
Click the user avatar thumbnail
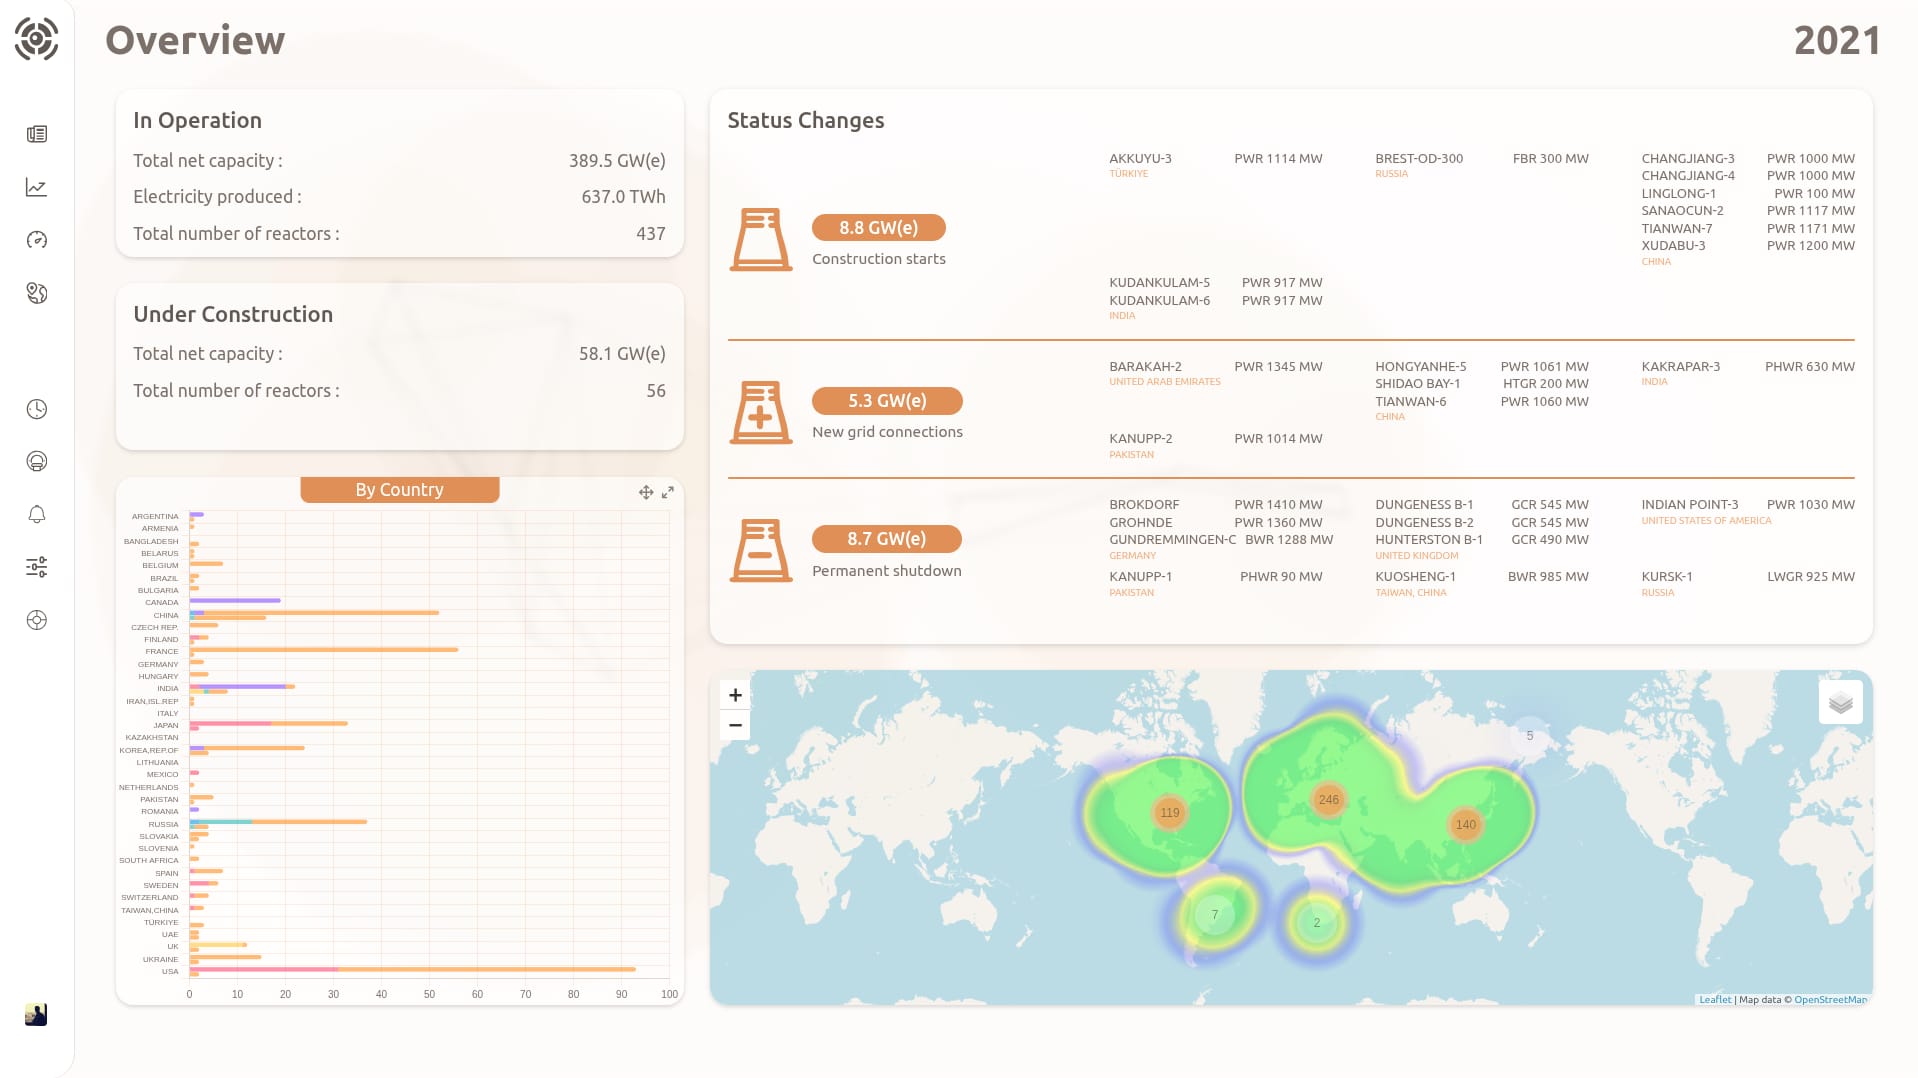[36, 1014]
